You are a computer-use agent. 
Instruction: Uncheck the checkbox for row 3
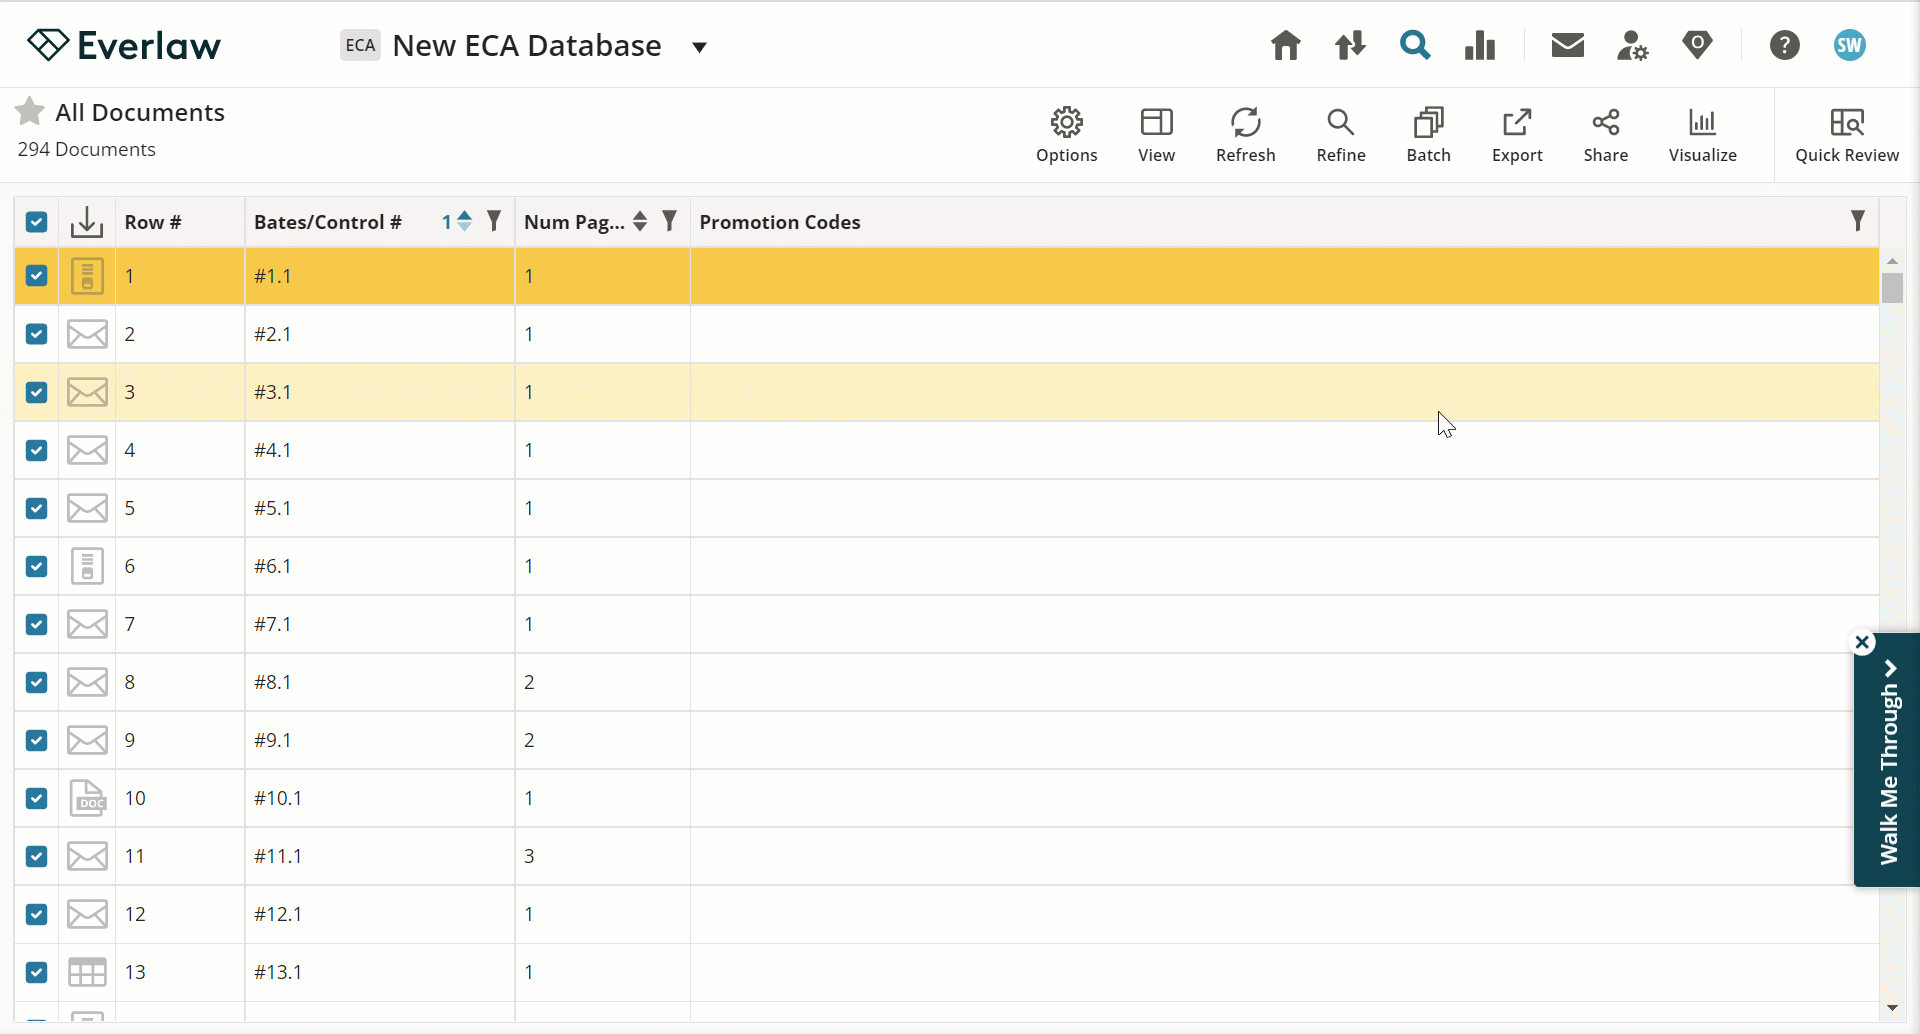(x=37, y=392)
